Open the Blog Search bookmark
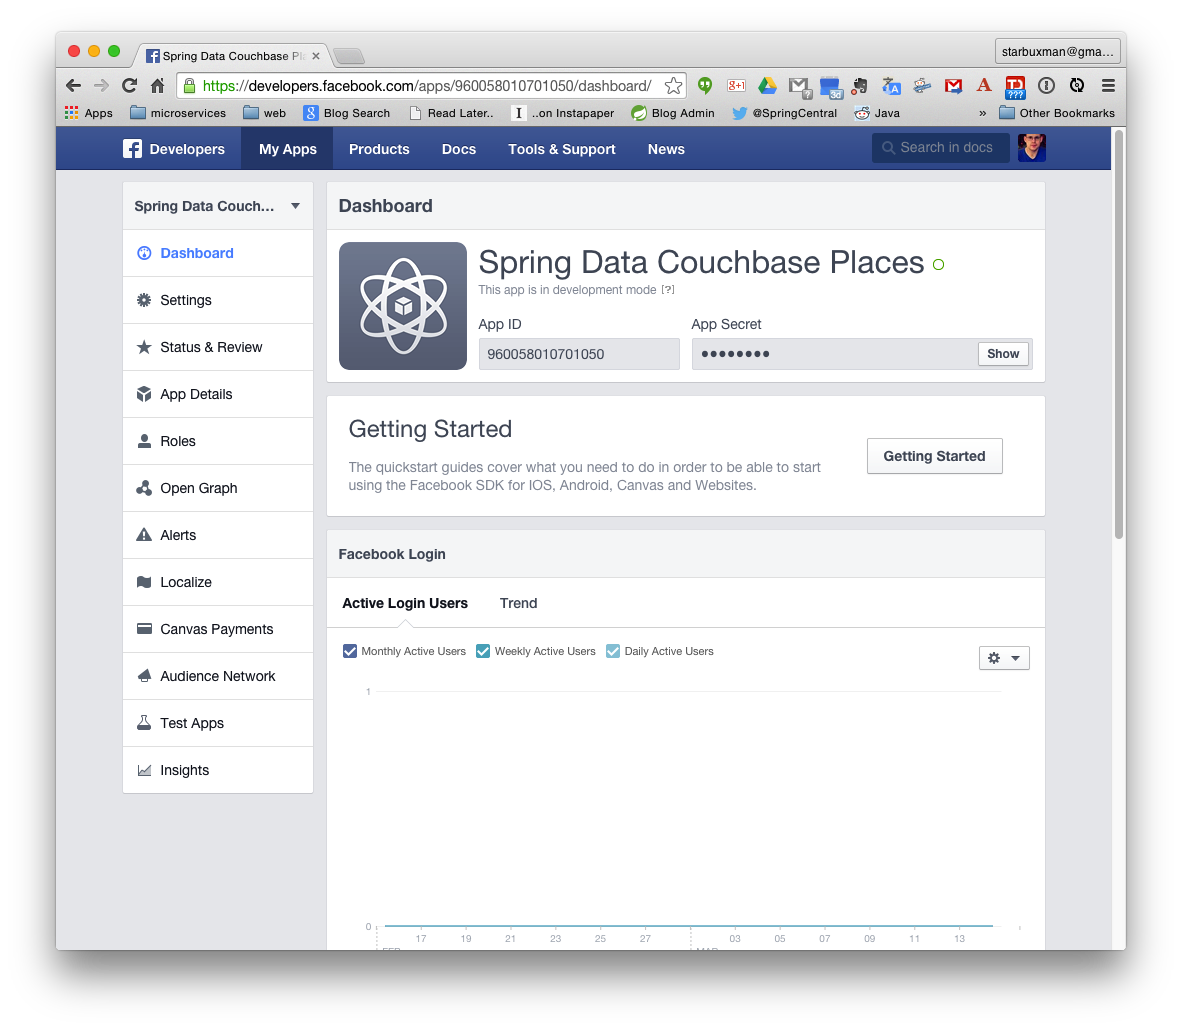The height and width of the screenshot is (1030, 1182). coord(347,113)
